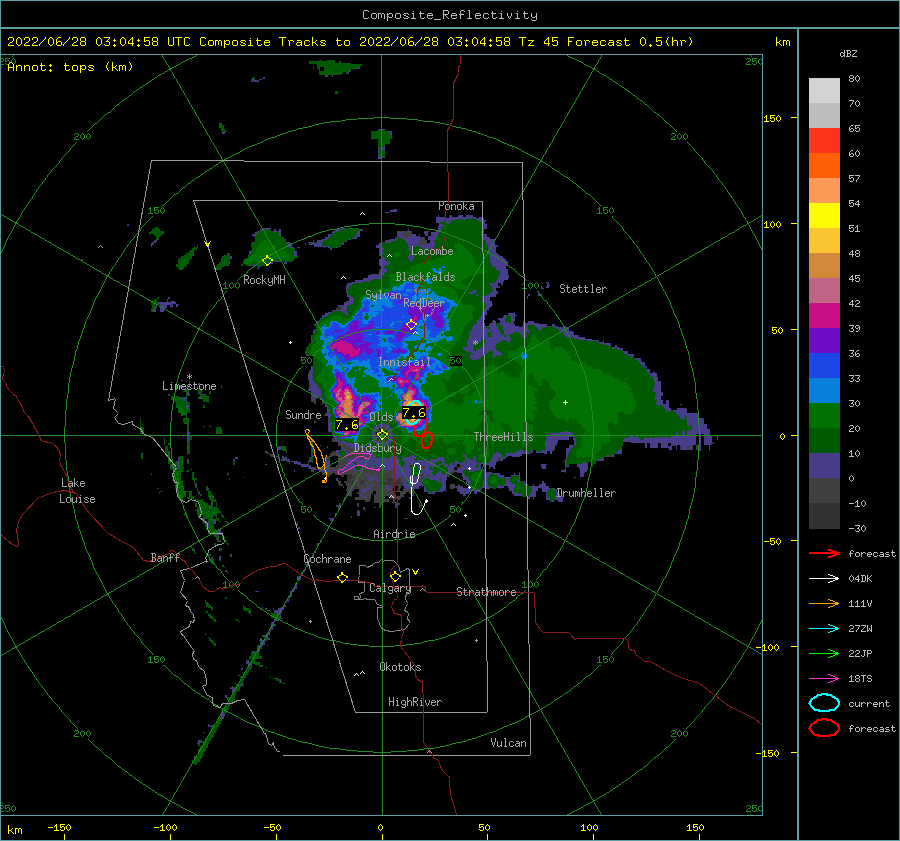Image resolution: width=900 pixels, height=841 pixels.
Task: Click the HighRiver city label
Action: pyautogui.click(x=415, y=702)
